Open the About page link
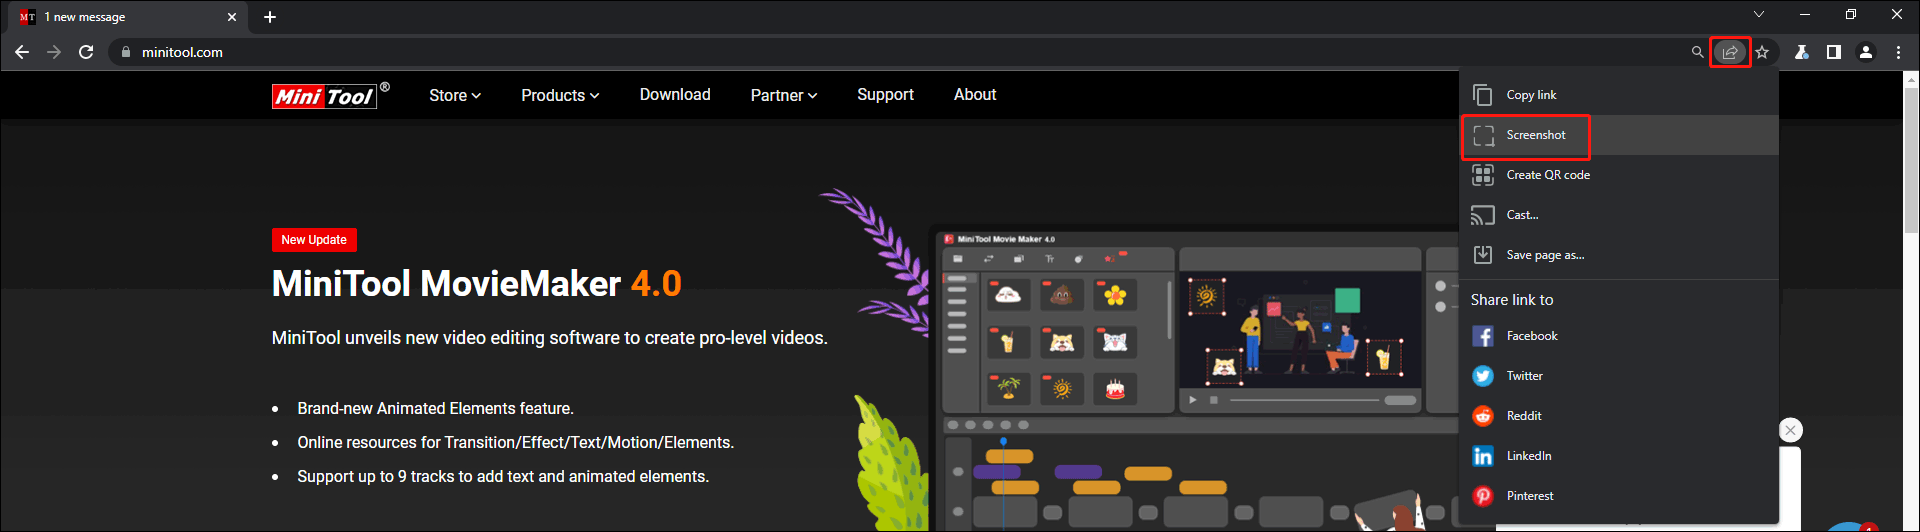Image resolution: width=1920 pixels, height=532 pixels. click(975, 94)
